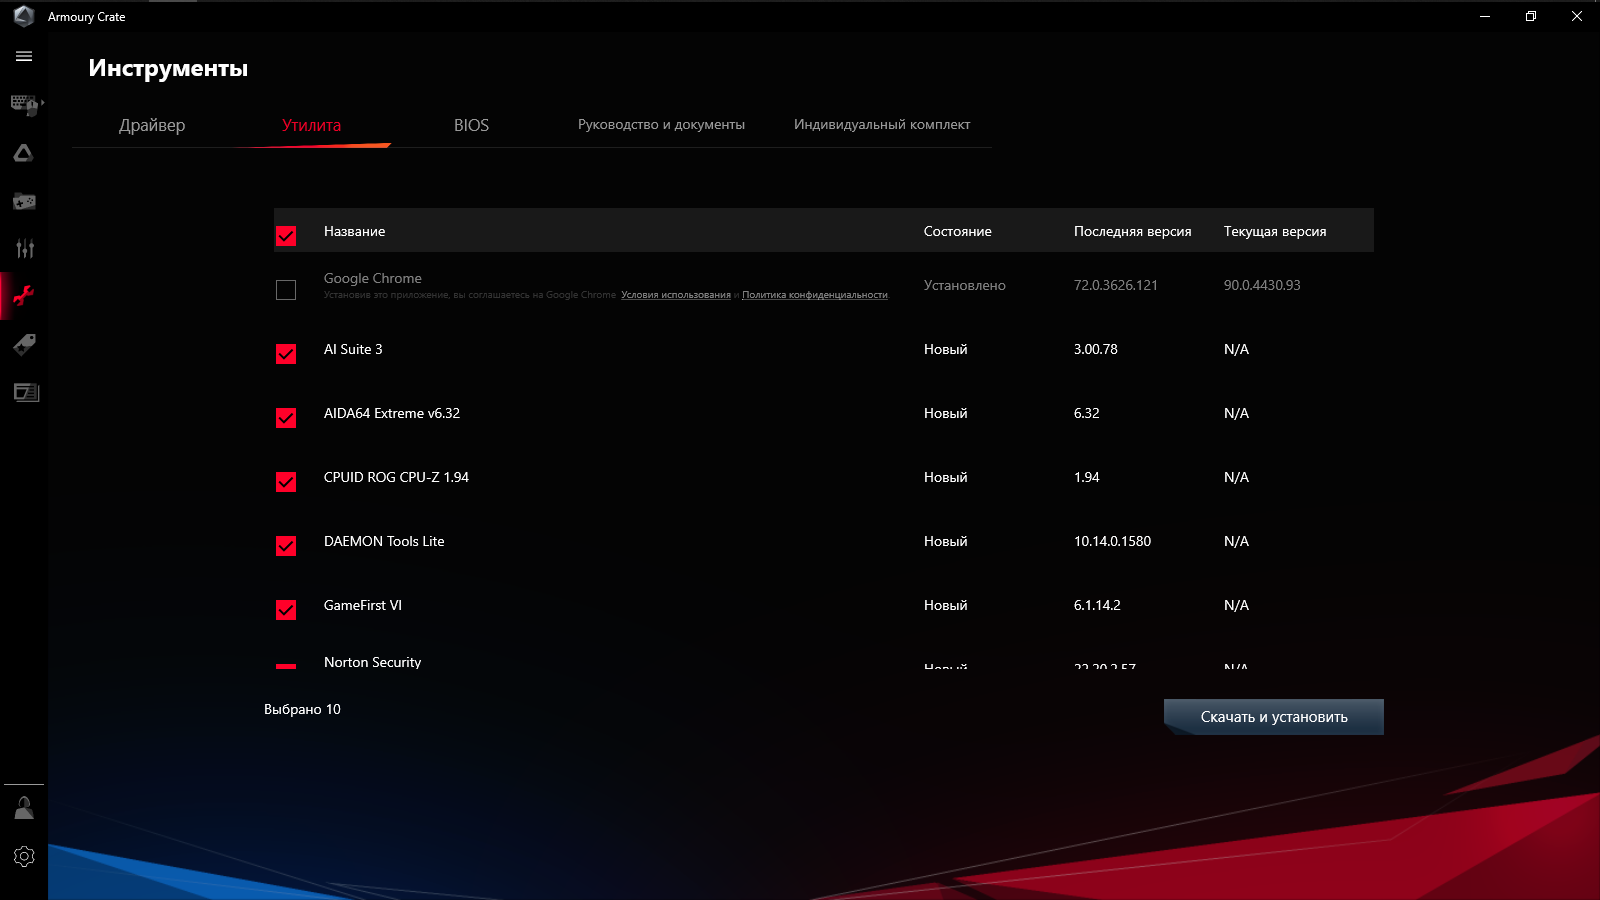1600x900 pixels.
Task: Open Aura Sync triangle icon
Action: tap(24, 153)
